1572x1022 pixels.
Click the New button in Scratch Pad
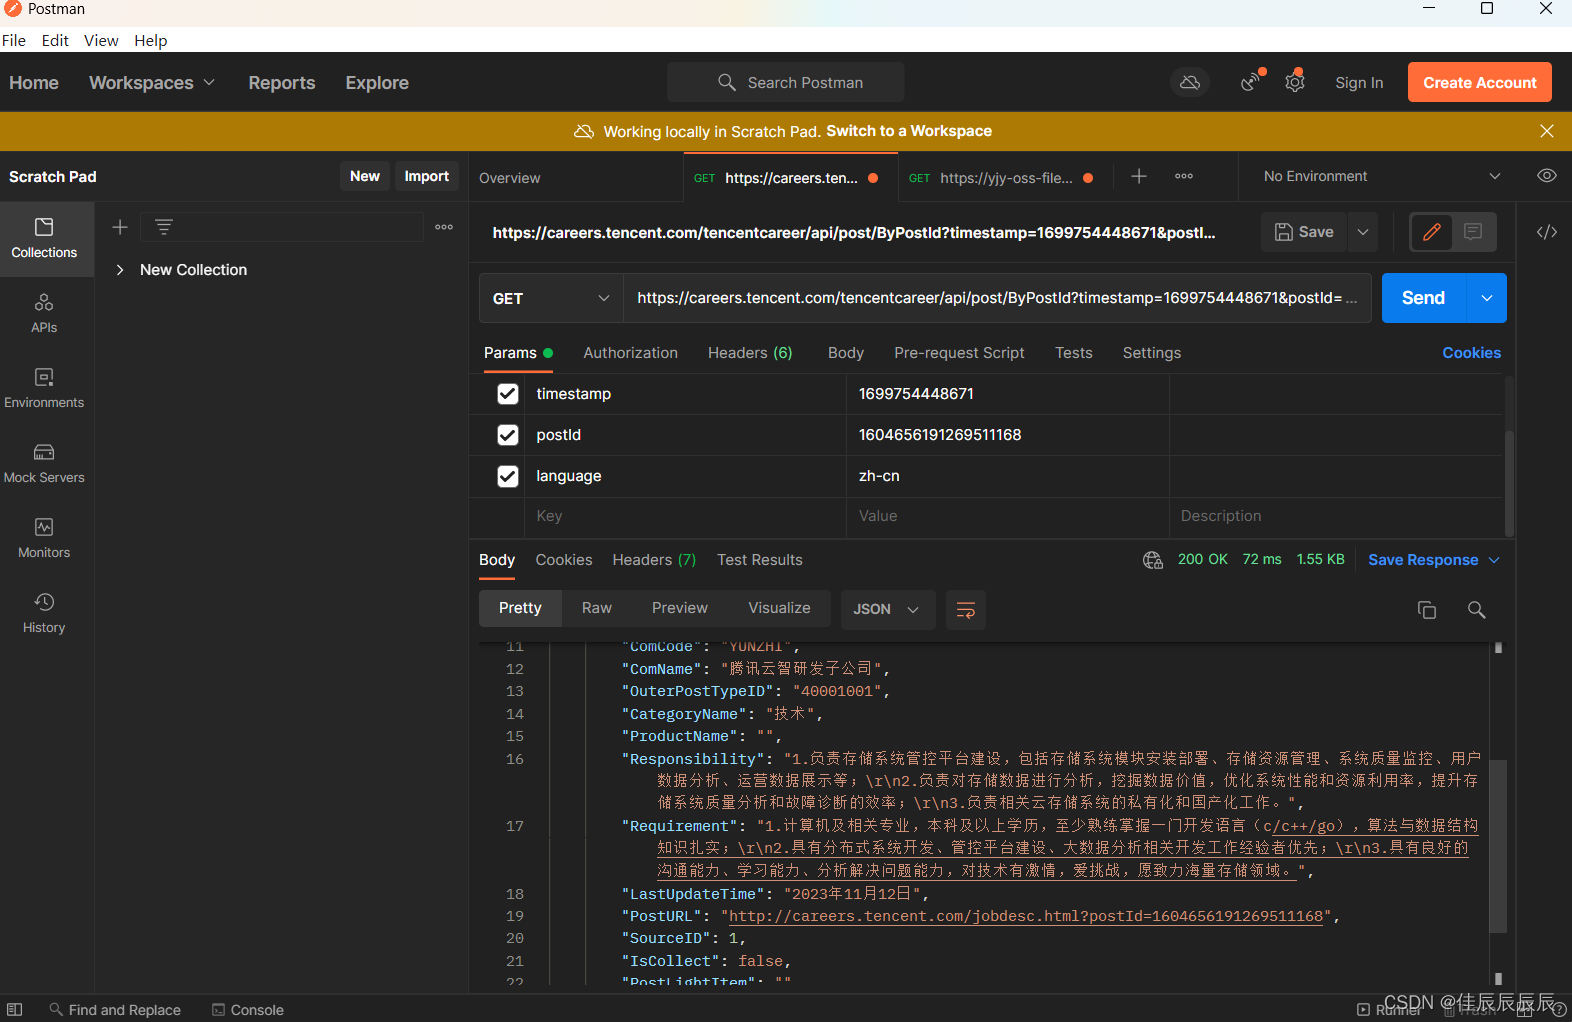point(365,176)
